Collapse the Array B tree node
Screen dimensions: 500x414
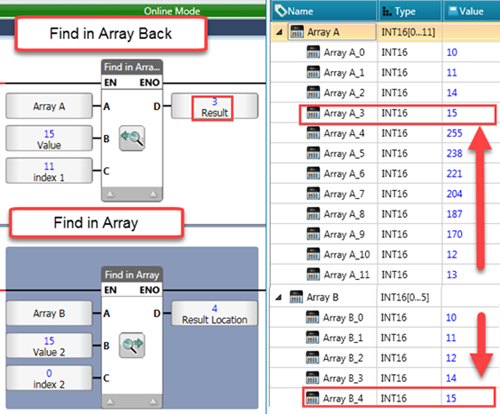[279, 297]
